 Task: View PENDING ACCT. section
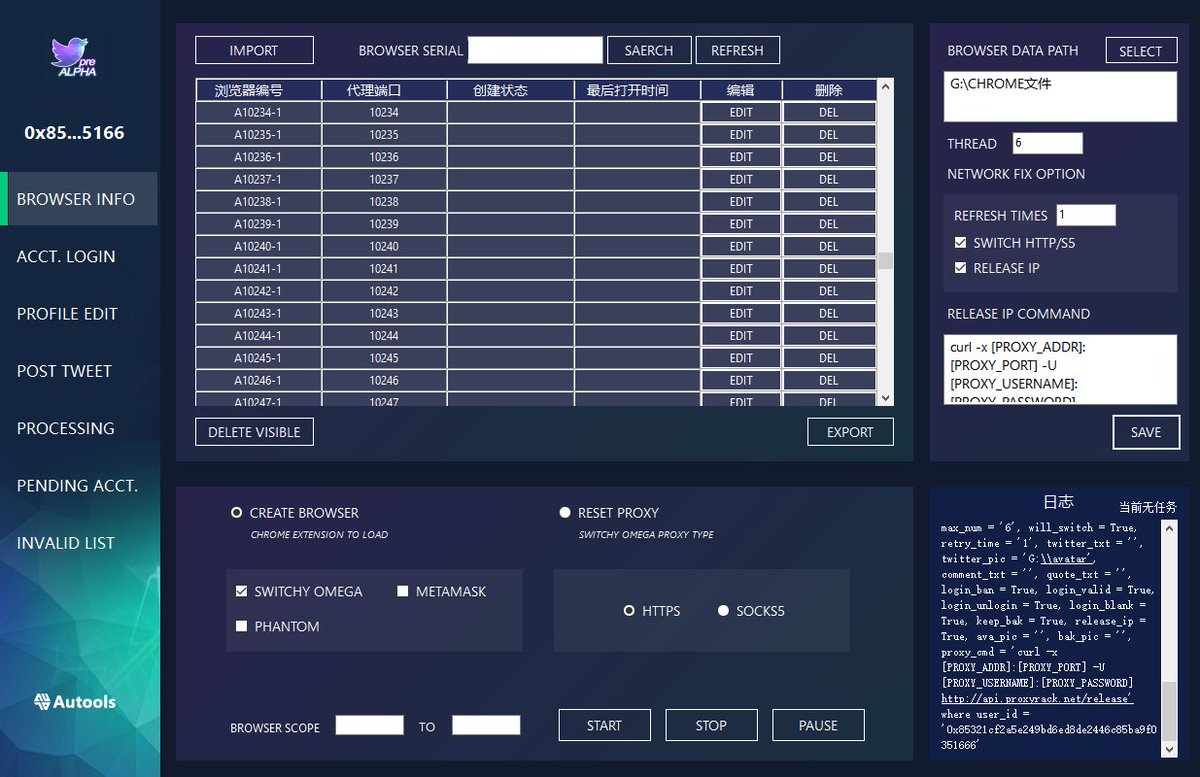click(77, 485)
